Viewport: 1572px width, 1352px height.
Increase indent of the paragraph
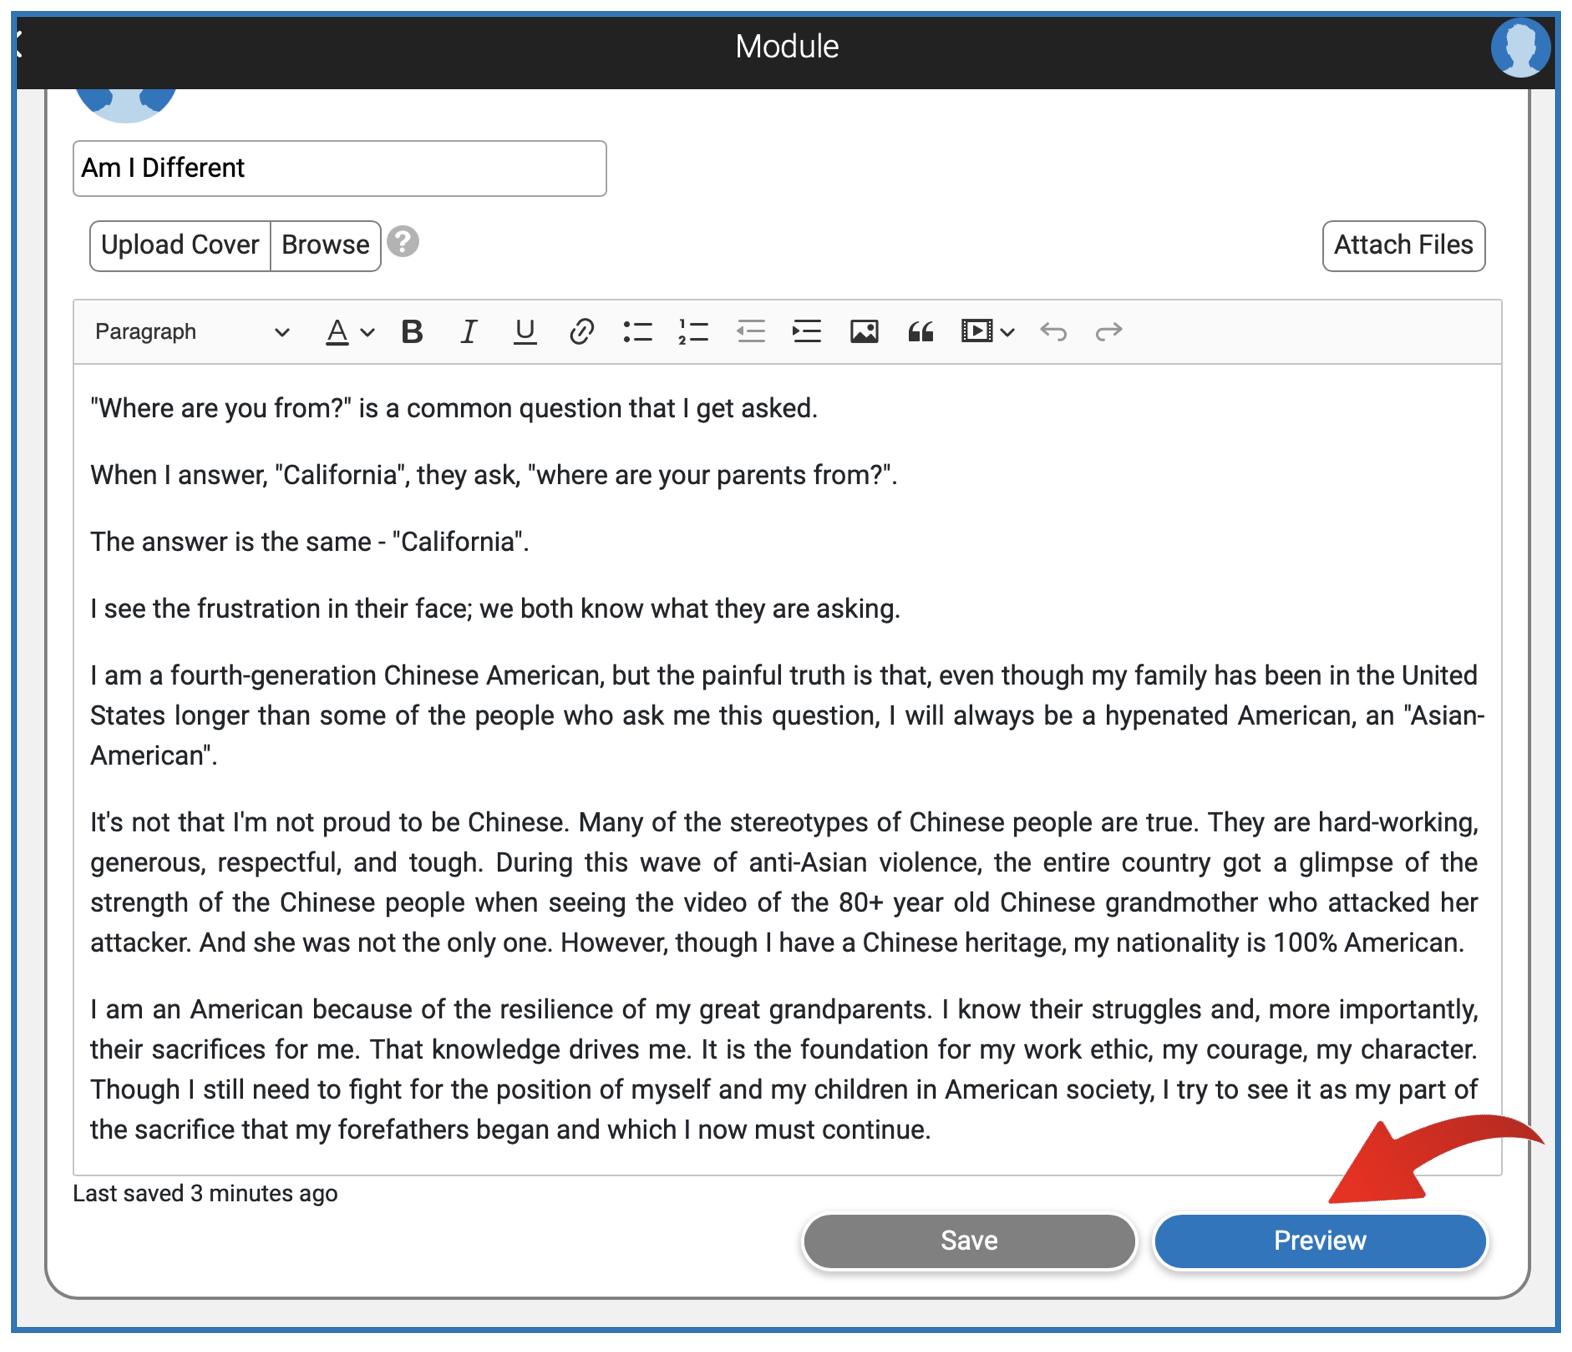click(806, 332)
